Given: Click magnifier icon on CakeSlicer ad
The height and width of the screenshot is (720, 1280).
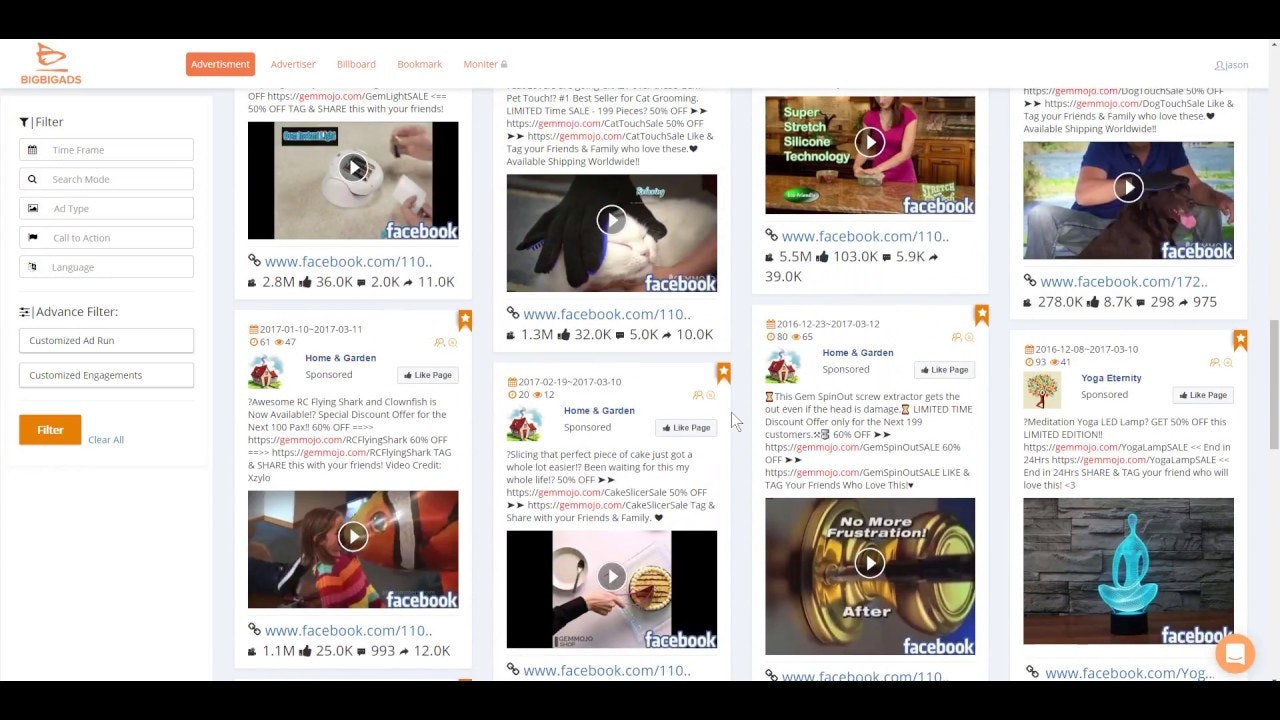Looking at the screenshot, I should tap(711, 395).
